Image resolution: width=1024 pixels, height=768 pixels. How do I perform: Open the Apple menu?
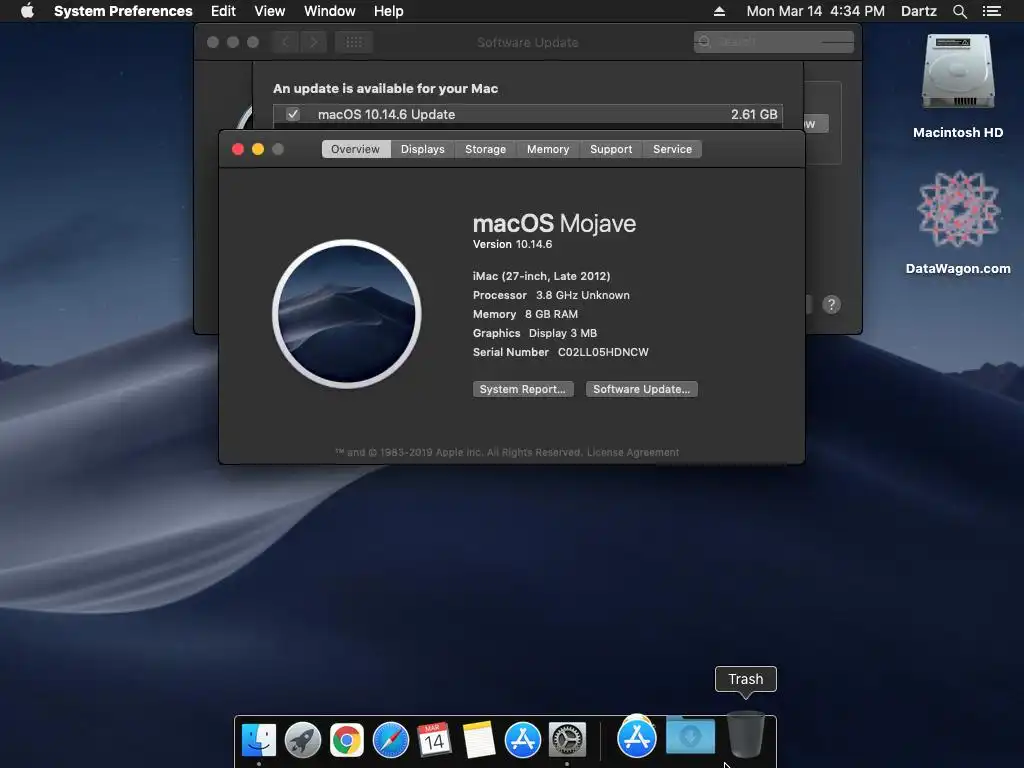pos(27,11)
